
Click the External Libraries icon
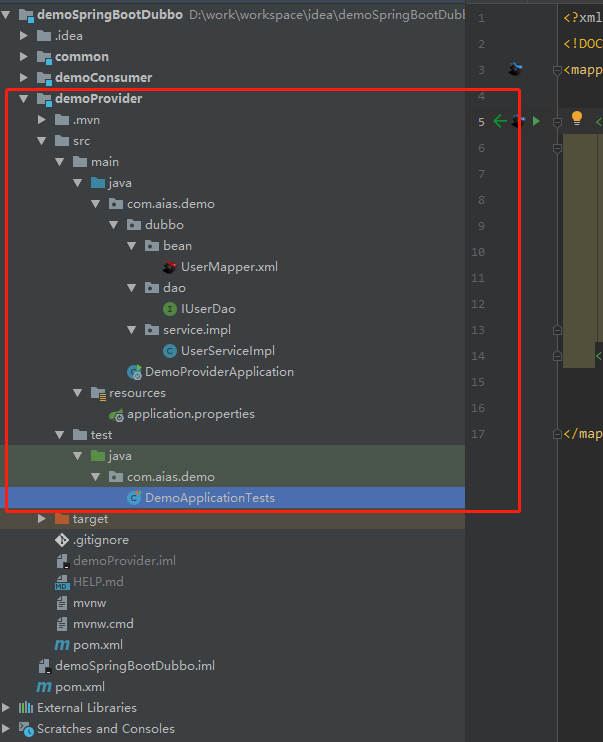coord(26,707)
